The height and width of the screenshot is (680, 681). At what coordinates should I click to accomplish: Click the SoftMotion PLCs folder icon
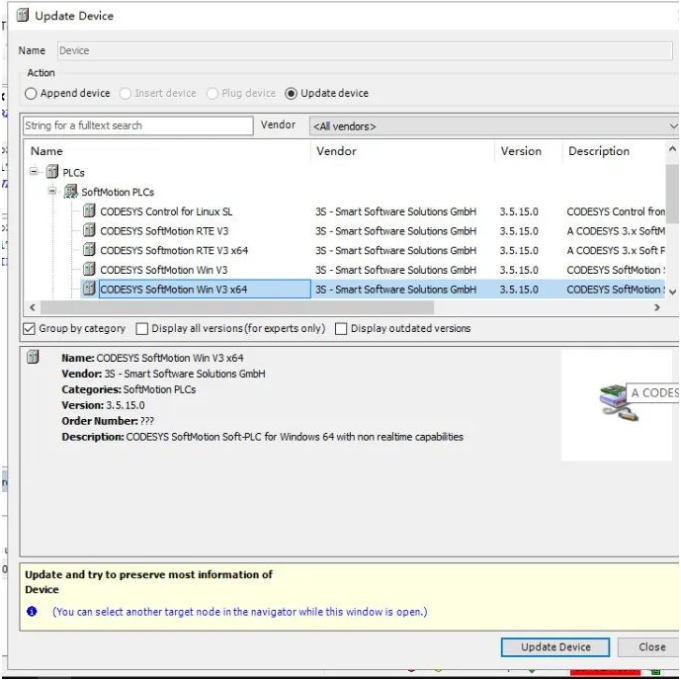pyautogui.click(x=70, y=191)
